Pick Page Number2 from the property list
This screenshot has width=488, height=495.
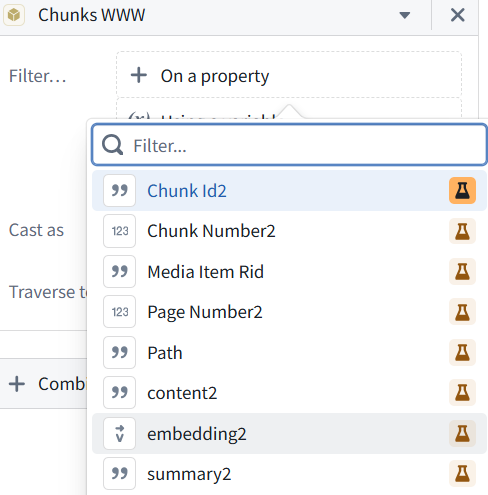[289, 312]
